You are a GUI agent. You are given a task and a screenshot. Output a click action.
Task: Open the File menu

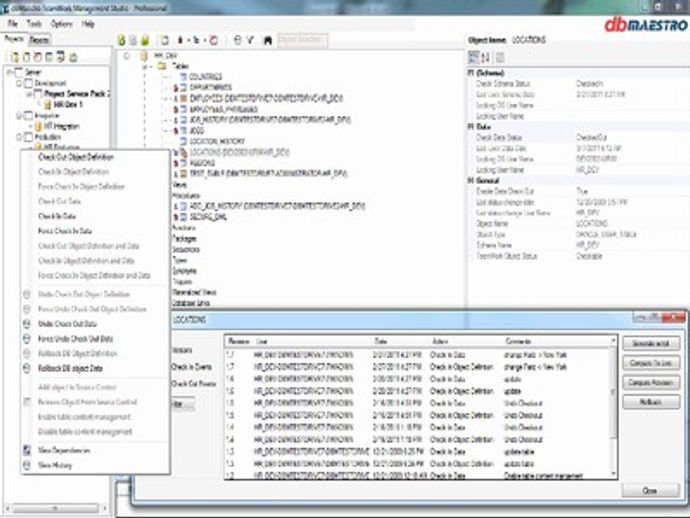13,24
